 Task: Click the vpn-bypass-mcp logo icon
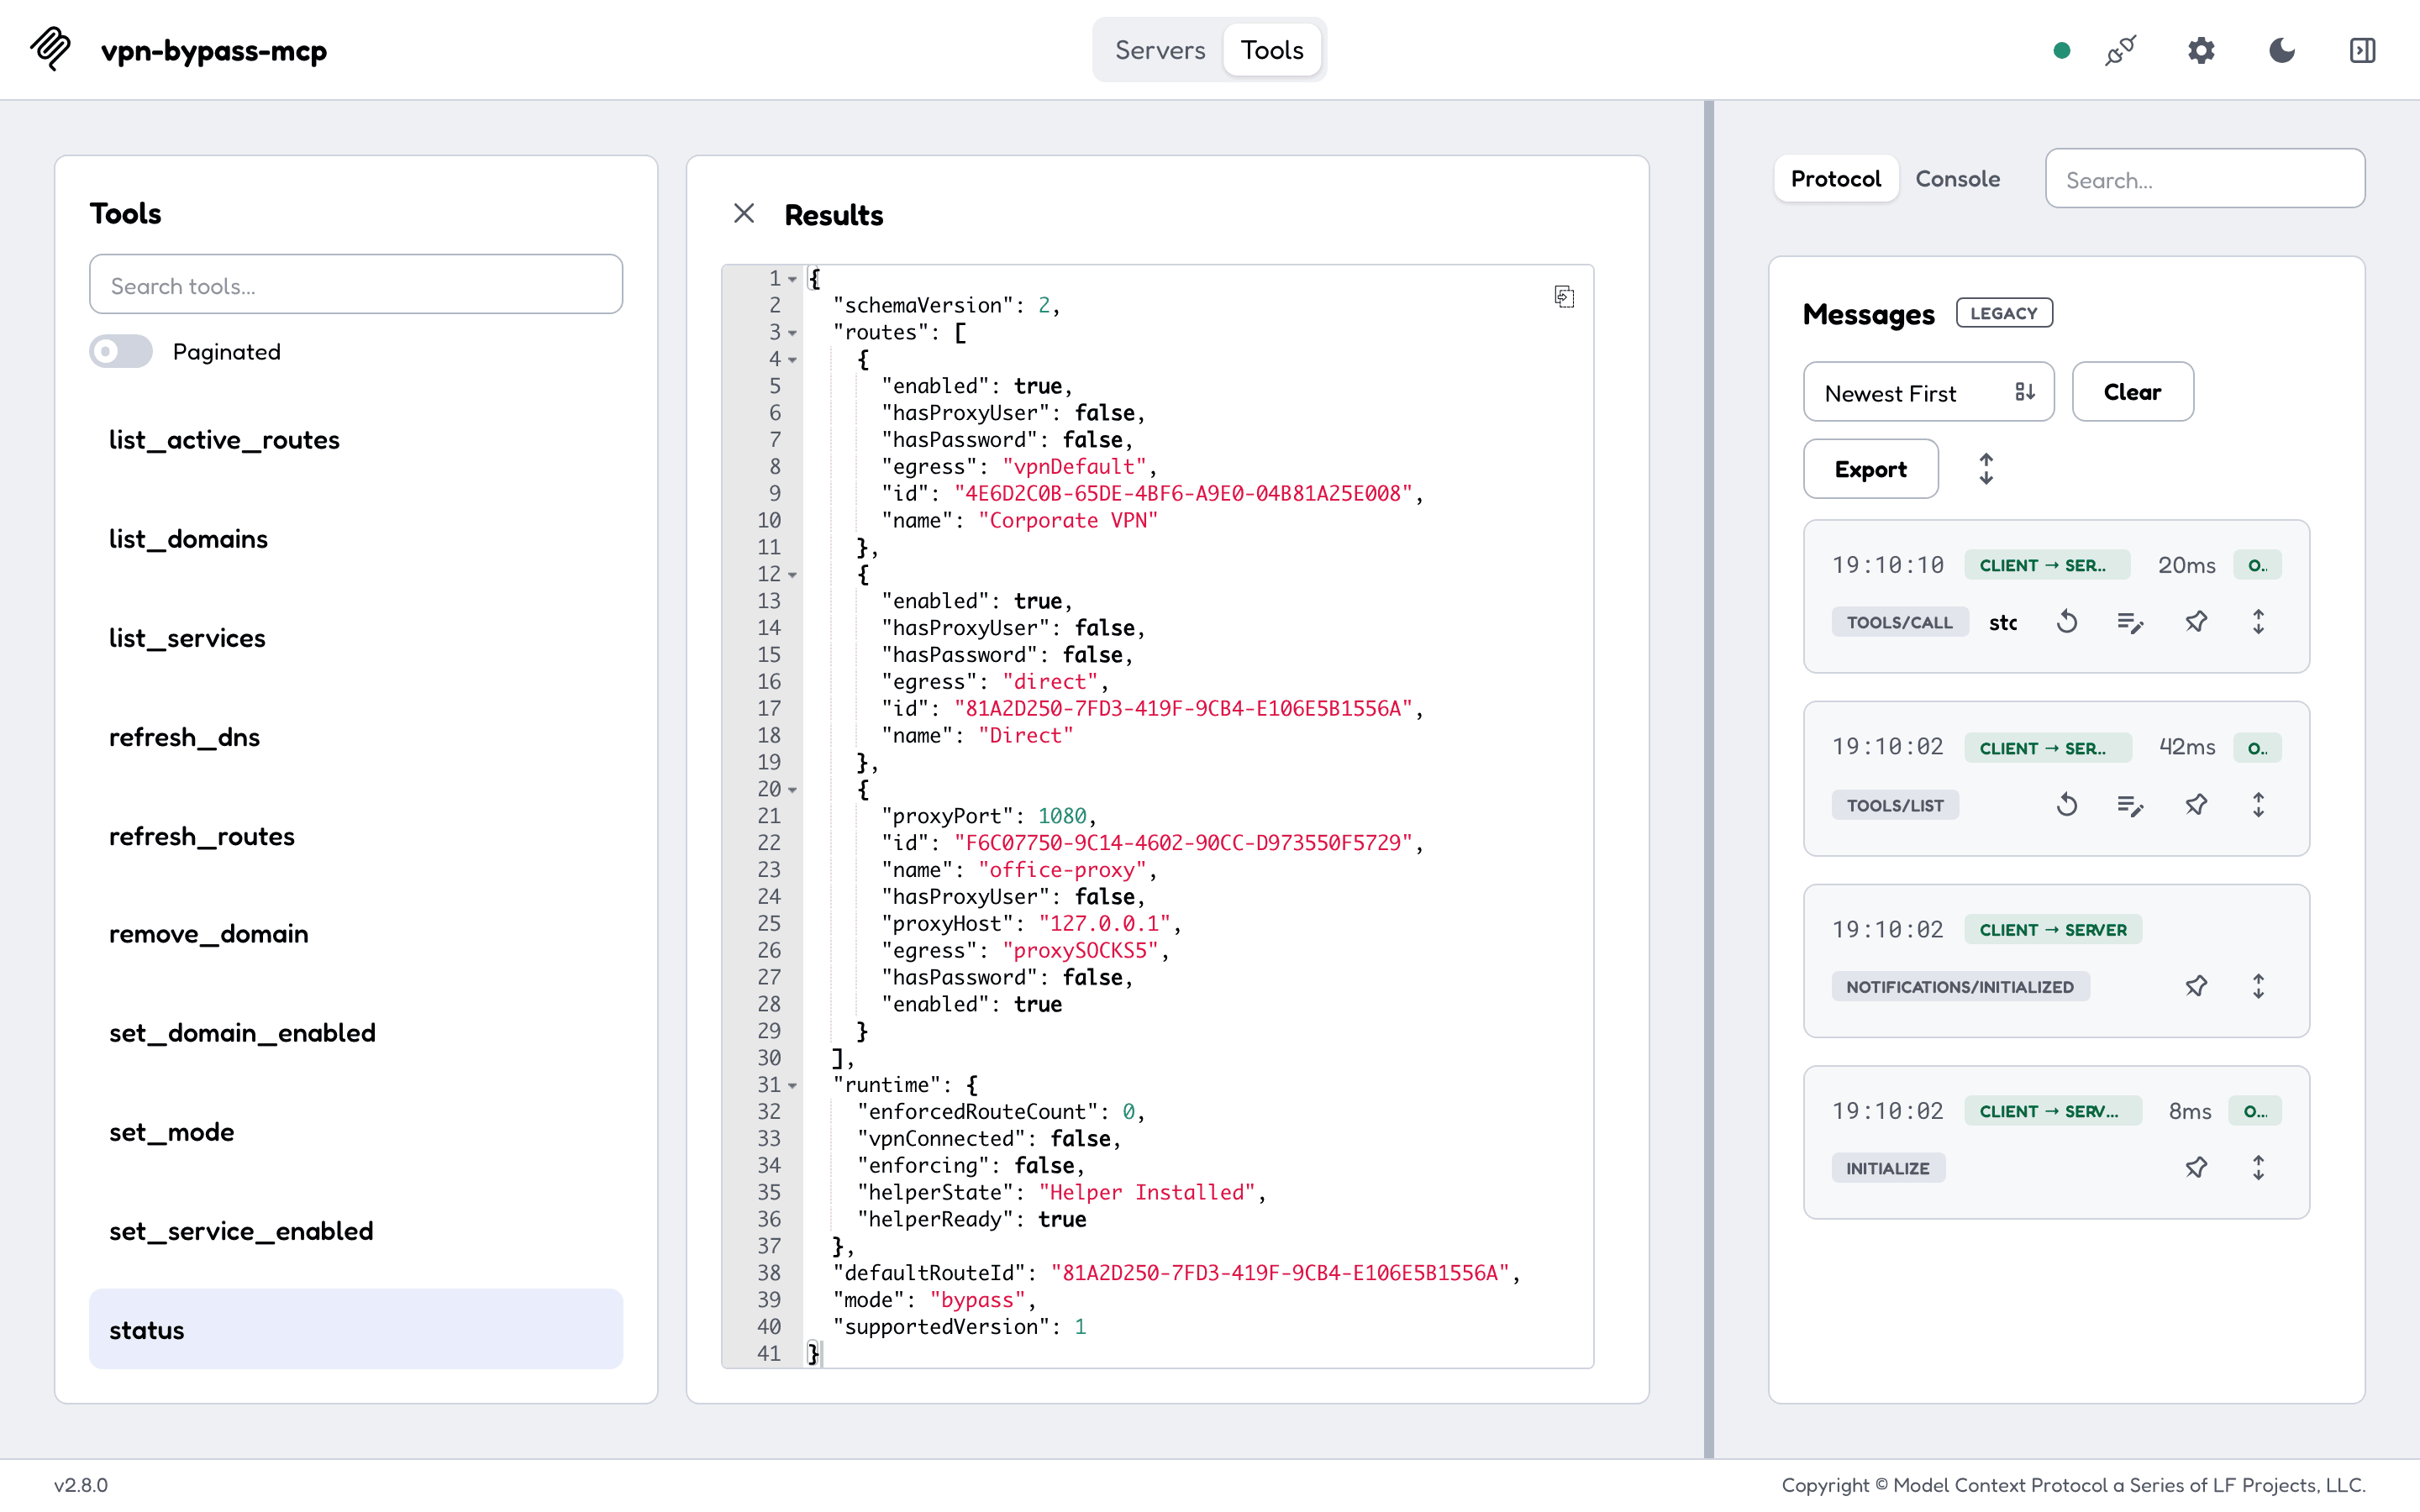coord(51,49)
